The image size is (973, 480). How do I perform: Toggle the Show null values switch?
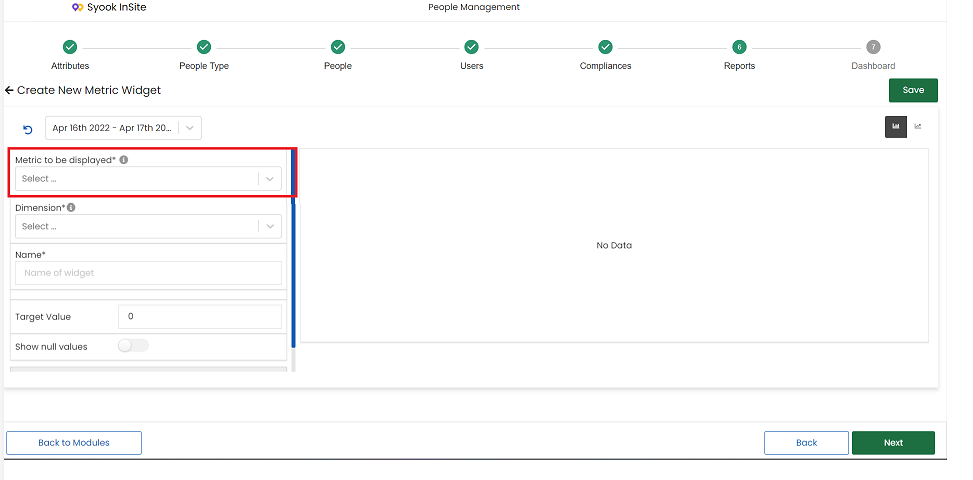pos(133,346)
